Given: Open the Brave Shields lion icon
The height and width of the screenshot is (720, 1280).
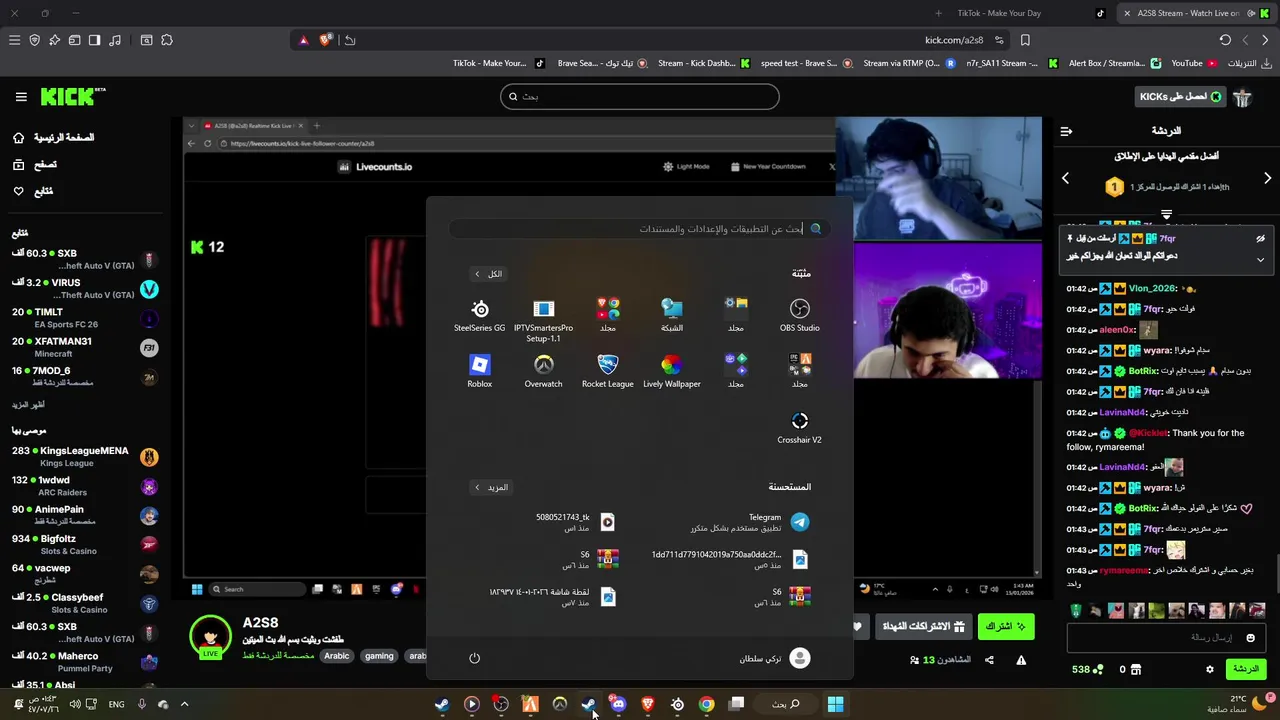Looking at the screenshot, I should [x=325, y=40].
